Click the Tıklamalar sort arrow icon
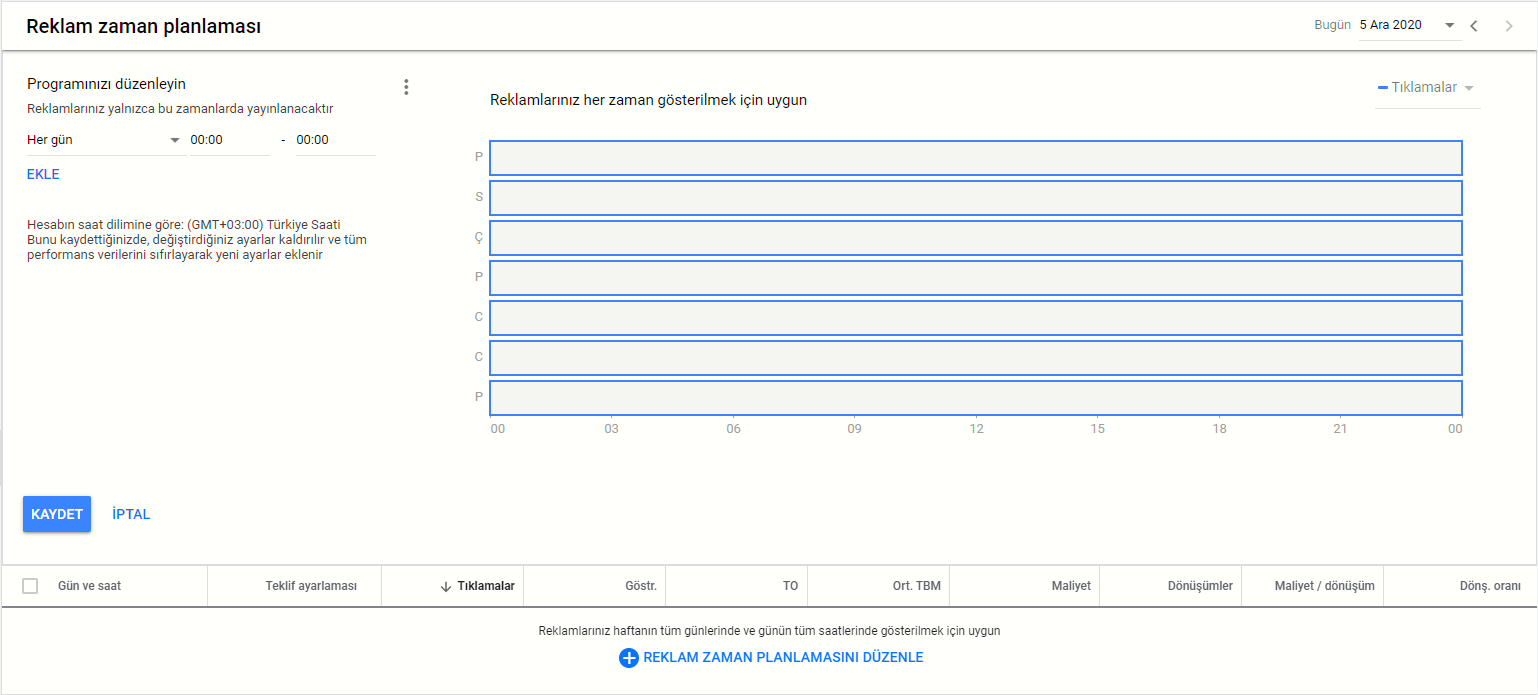This screenshot has width=1538, height=695. (x=446, y=586)
